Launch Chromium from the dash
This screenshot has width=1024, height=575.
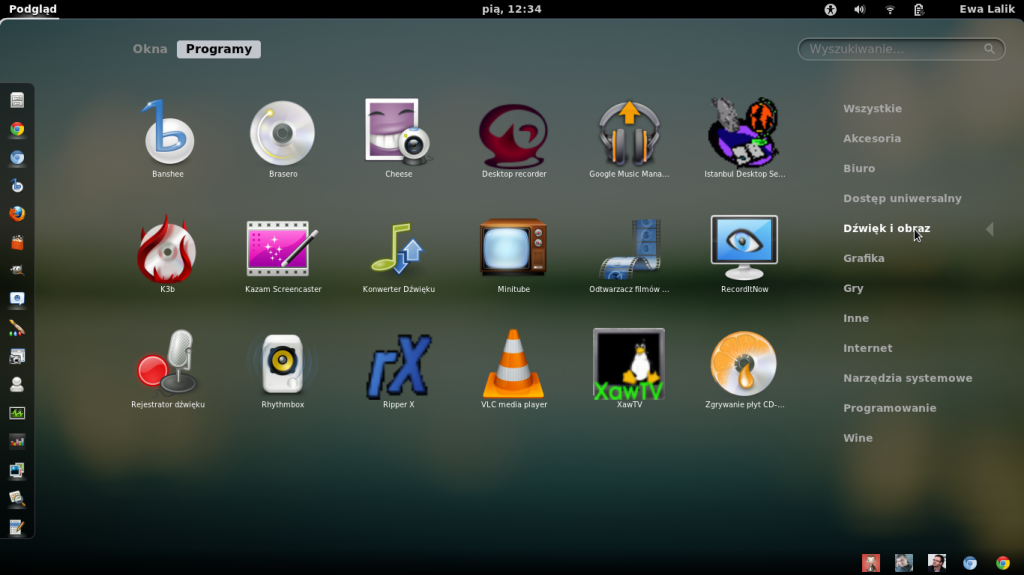[x=17, y=157]
